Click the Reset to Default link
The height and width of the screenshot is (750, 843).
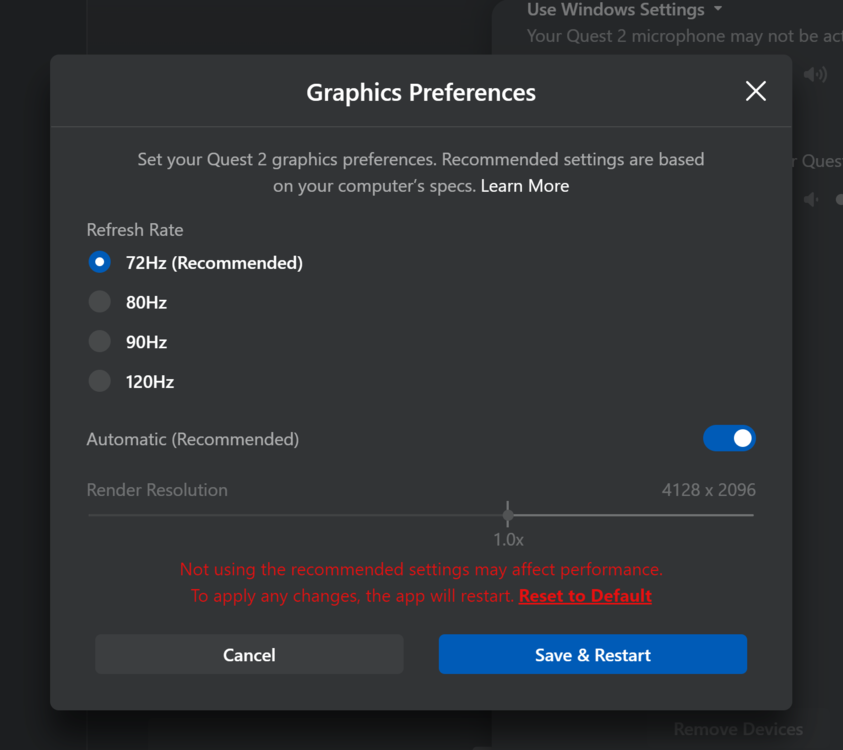click(585, 596)
